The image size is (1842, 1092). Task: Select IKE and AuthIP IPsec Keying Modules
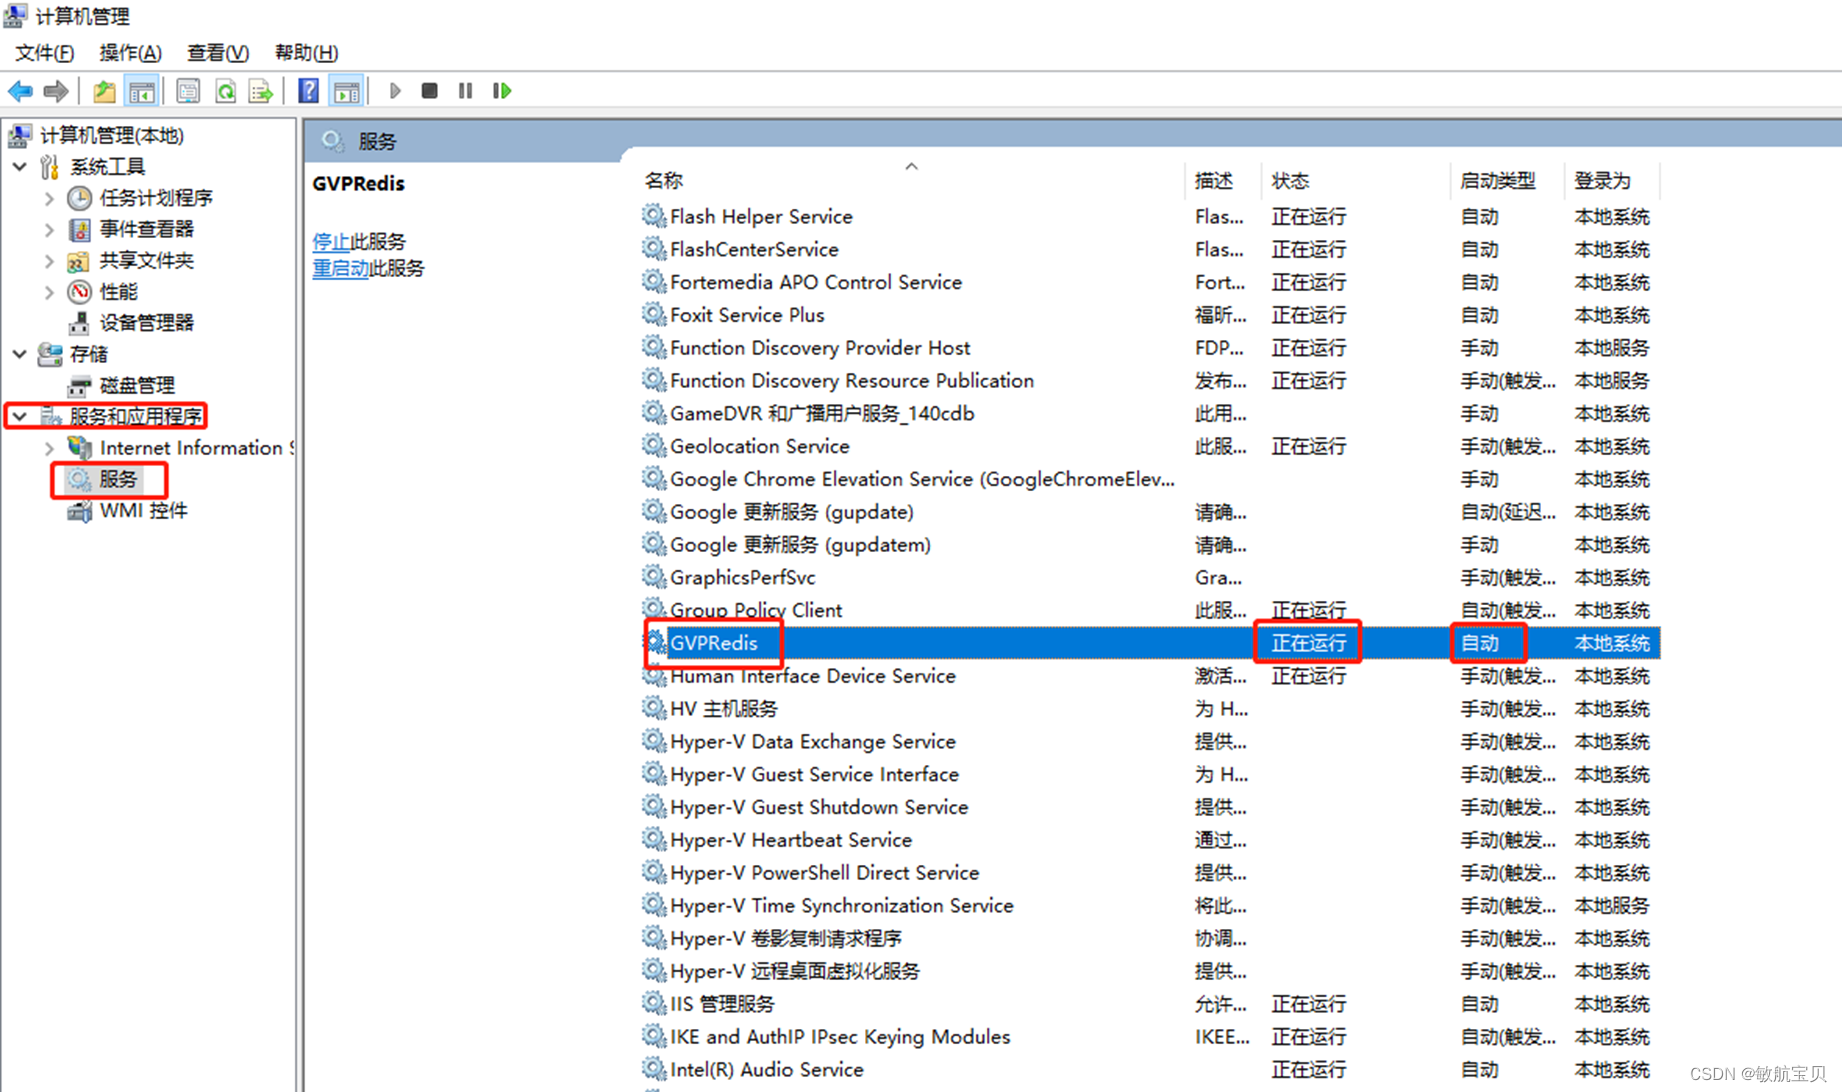[x=1150, y=1037]
